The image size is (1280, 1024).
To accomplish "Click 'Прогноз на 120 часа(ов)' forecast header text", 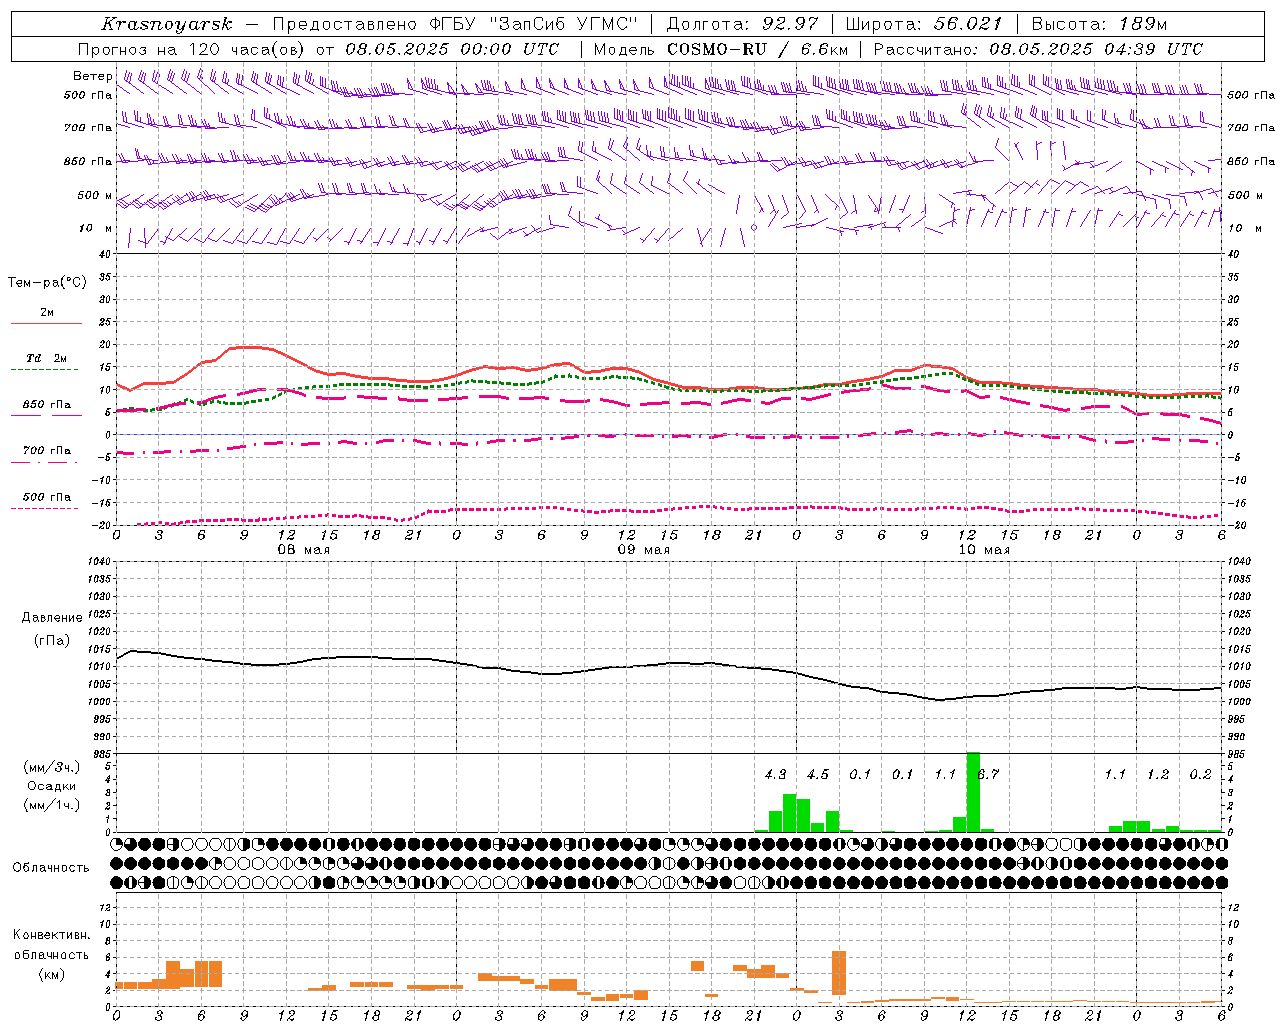I will click(193, 49).
